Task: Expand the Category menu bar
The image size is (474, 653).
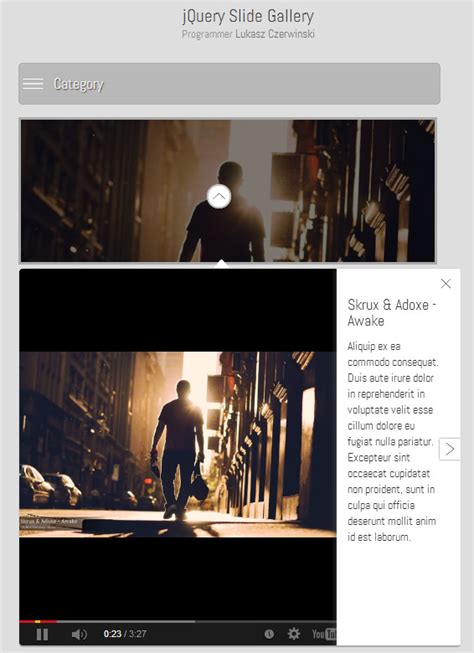Action: pos(229,84)
